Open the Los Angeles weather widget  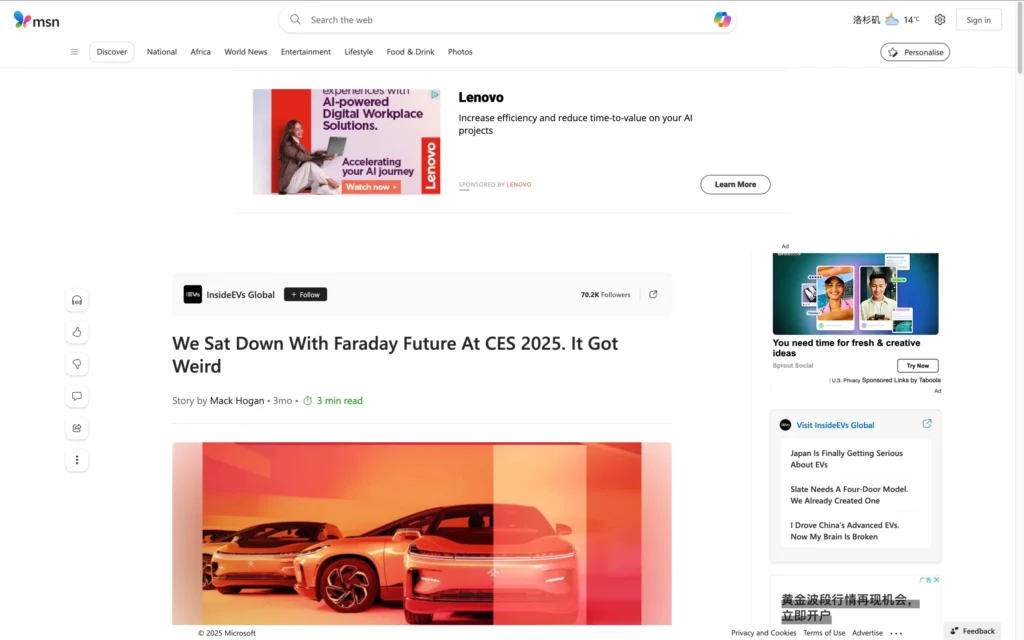click(x=886, y=20)
